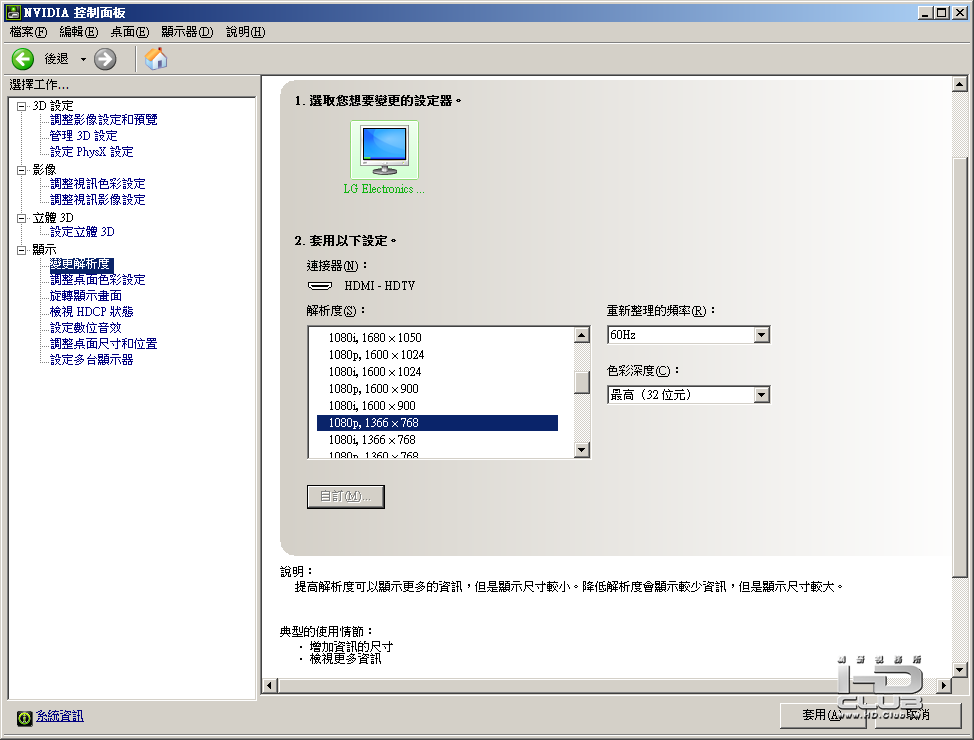This screenshot has height=740, width=974.
Task: Select 變更解析度 in the tree
Action: tap(81, 264)
